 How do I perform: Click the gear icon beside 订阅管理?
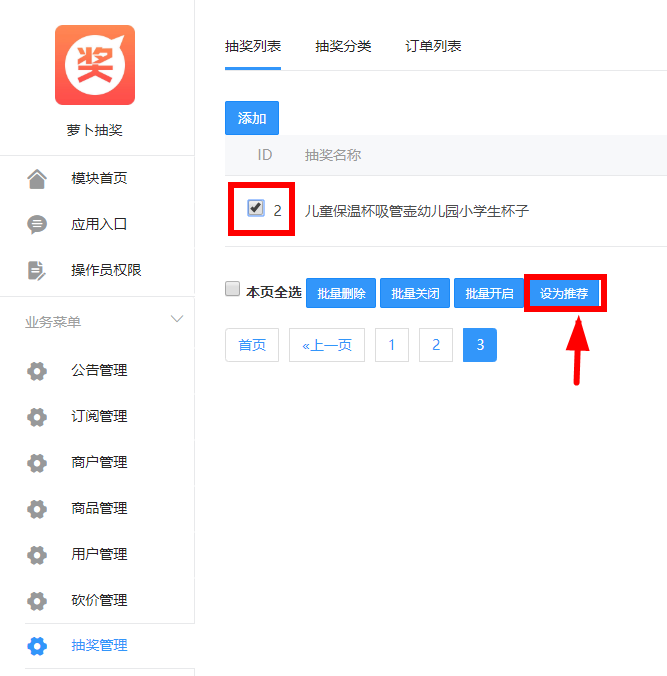(x=37, y=417)
